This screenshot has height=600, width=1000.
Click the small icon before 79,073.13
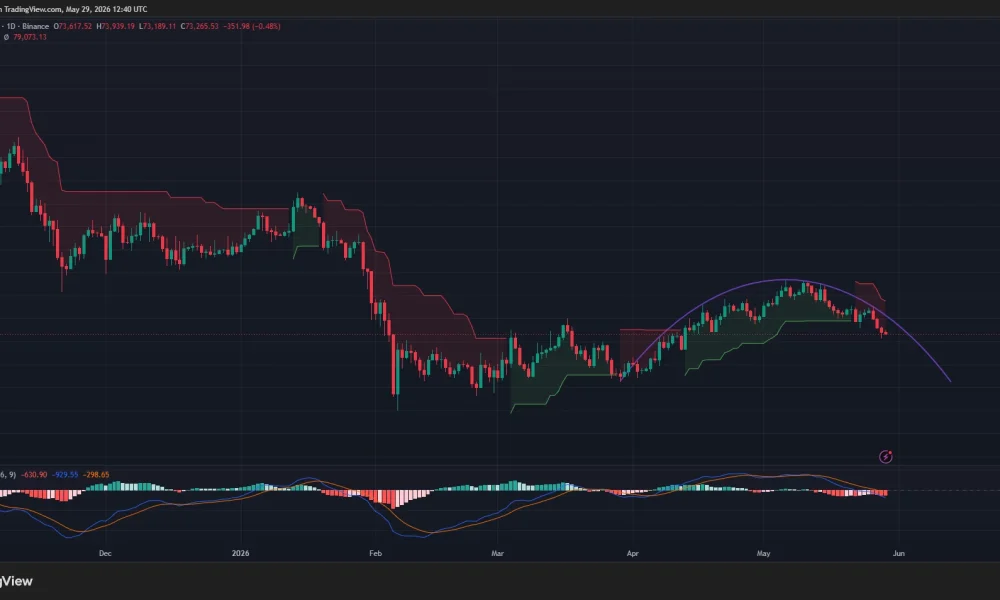[x=6, y=37]
